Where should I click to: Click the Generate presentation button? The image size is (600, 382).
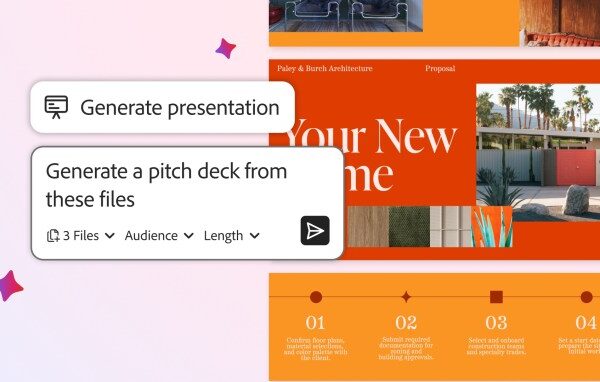162,107
